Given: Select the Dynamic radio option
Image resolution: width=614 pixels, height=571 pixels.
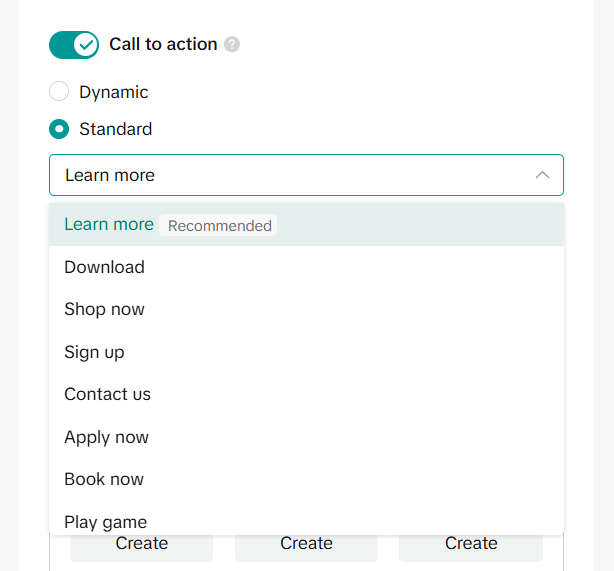Looking at the screenshot, I should tap(59, 92).
